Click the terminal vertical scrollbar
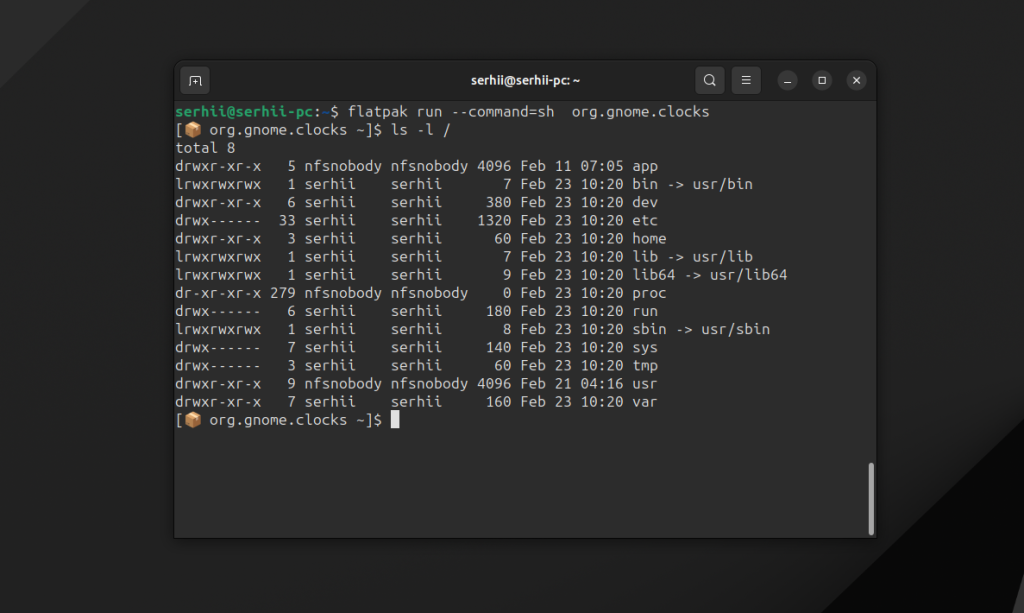Viewport: 1024px width, 613px height. tap(871, 499)
